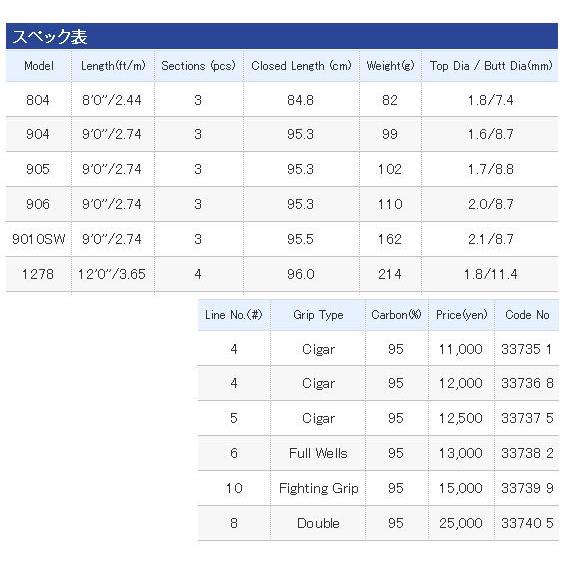Click the weight value 214
Image resolution: width=568 pixels, height=568 pixels.
coord(390,274)
